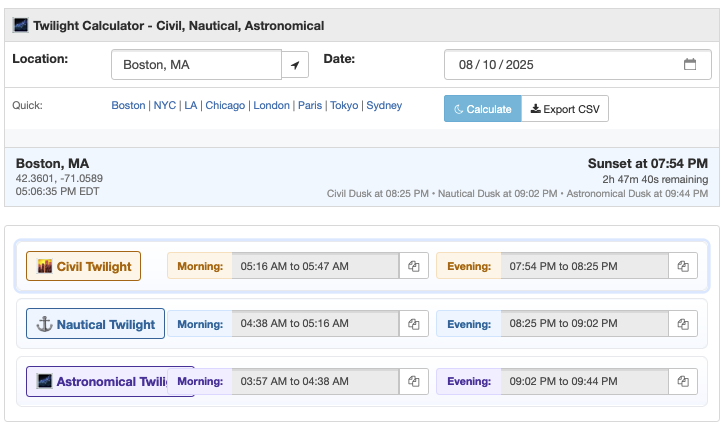Image resolution: width=728 pixels, height=433 pixels.
Task: Open the date picker calendar icon
Action: (x=690, y=64)
